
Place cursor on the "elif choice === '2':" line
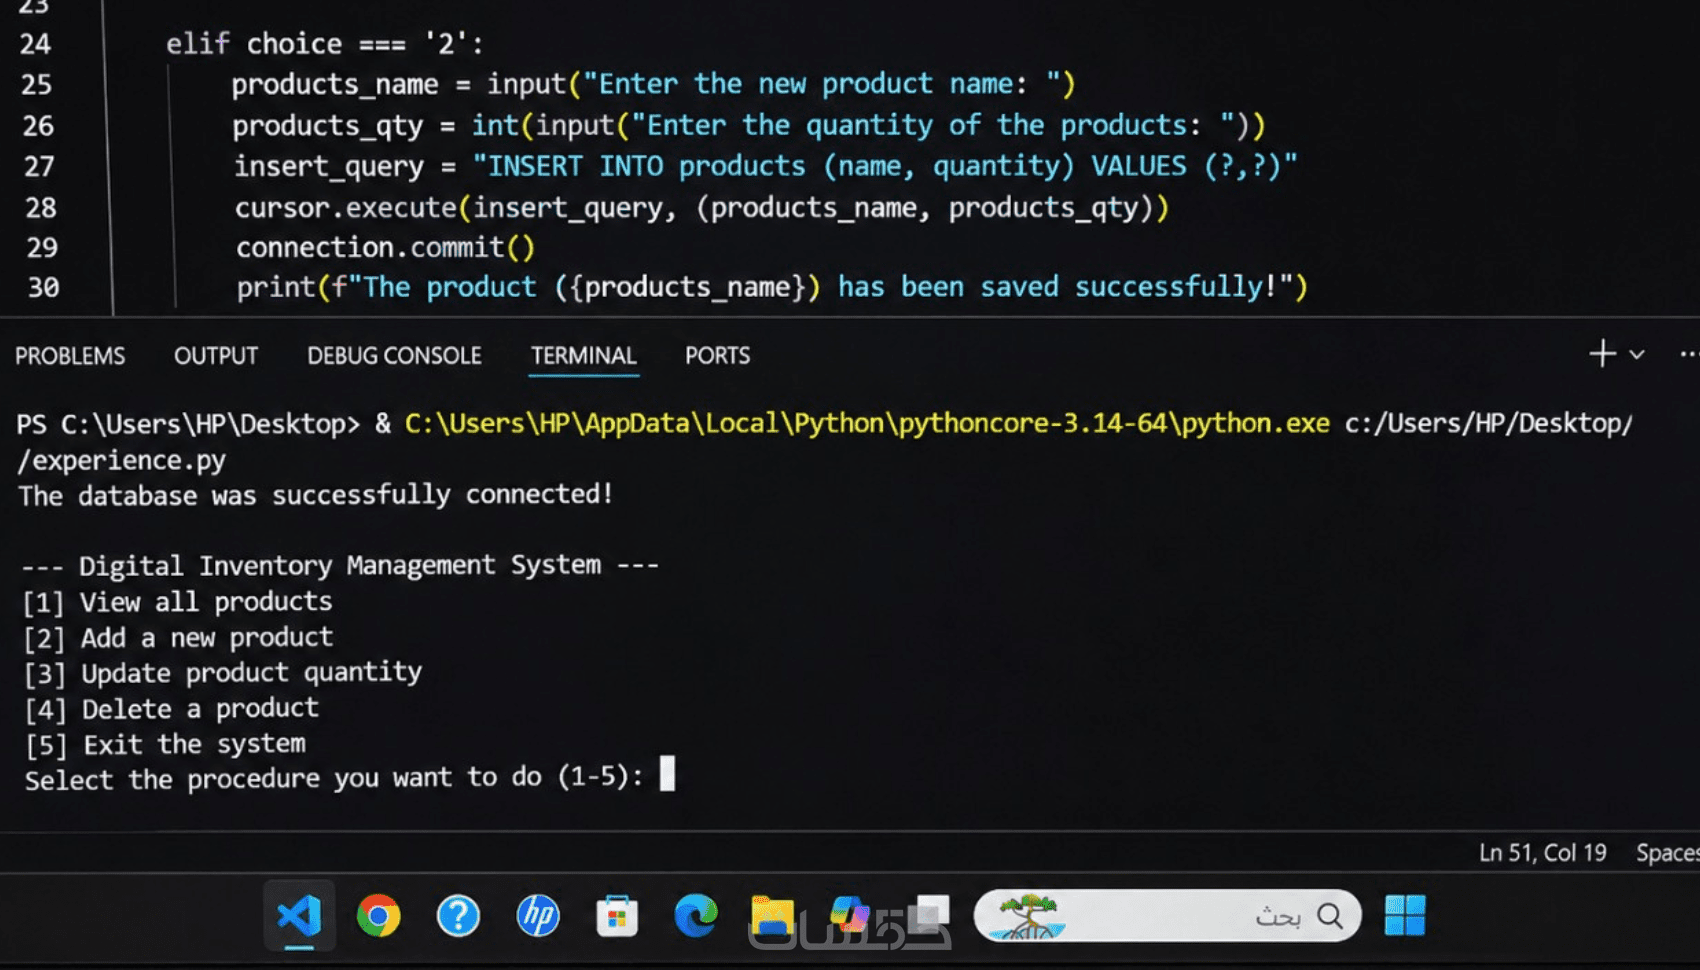[325, 44]
